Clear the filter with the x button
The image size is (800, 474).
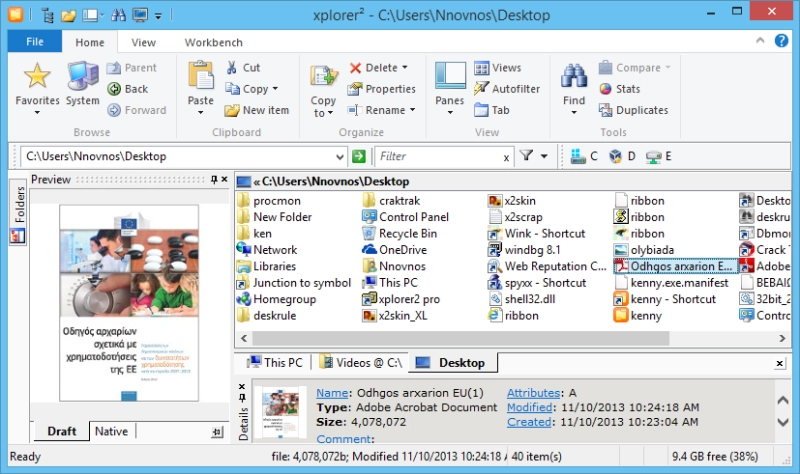tap(506, 158)
